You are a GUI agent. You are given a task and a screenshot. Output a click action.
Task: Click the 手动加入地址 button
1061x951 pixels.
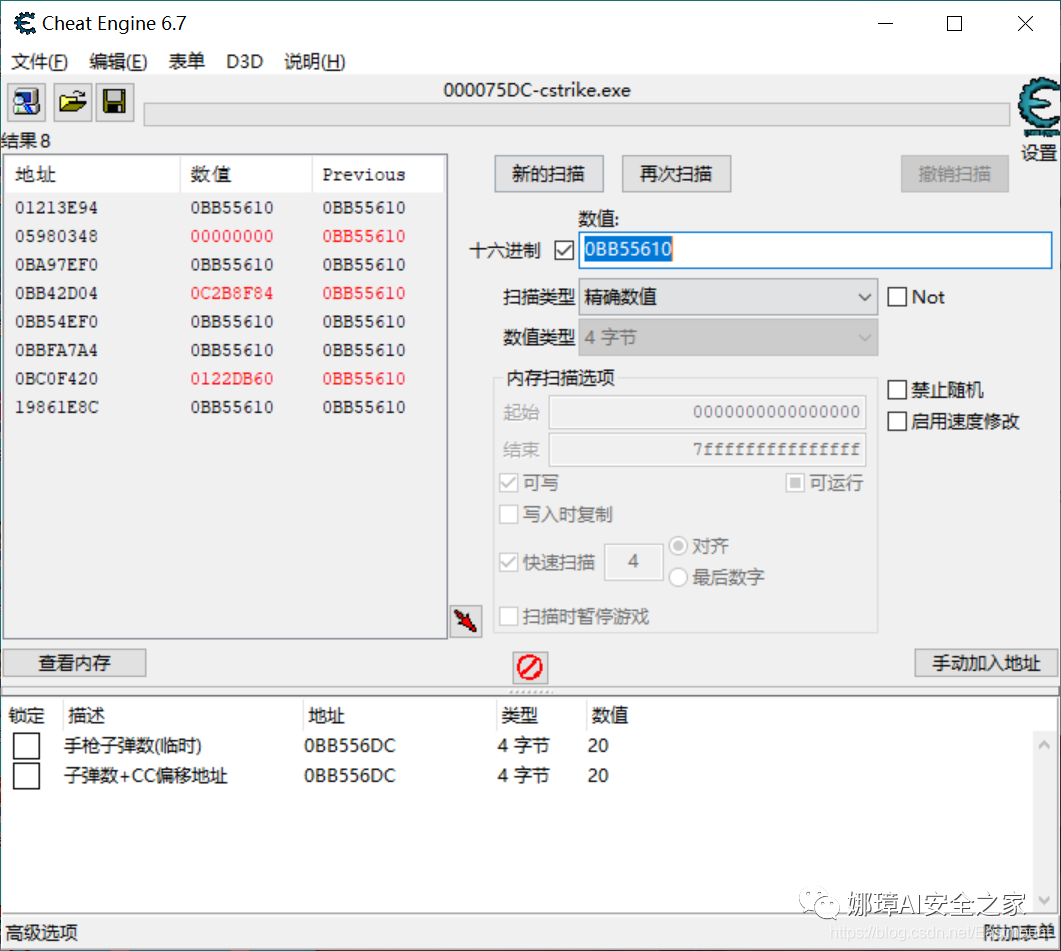click(986, 663)
